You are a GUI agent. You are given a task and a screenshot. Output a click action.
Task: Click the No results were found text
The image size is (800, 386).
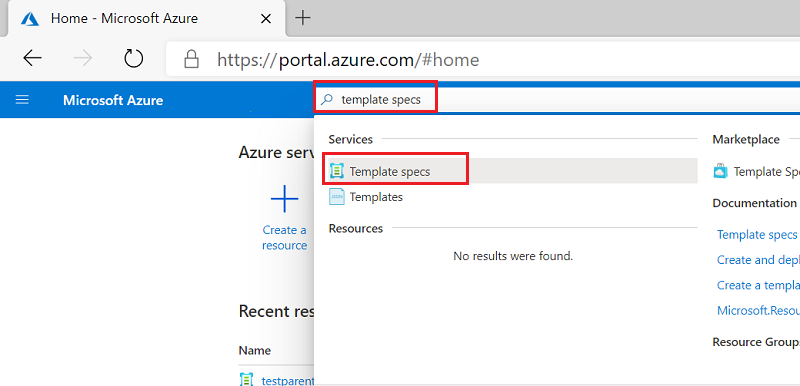tap(513, 255)
